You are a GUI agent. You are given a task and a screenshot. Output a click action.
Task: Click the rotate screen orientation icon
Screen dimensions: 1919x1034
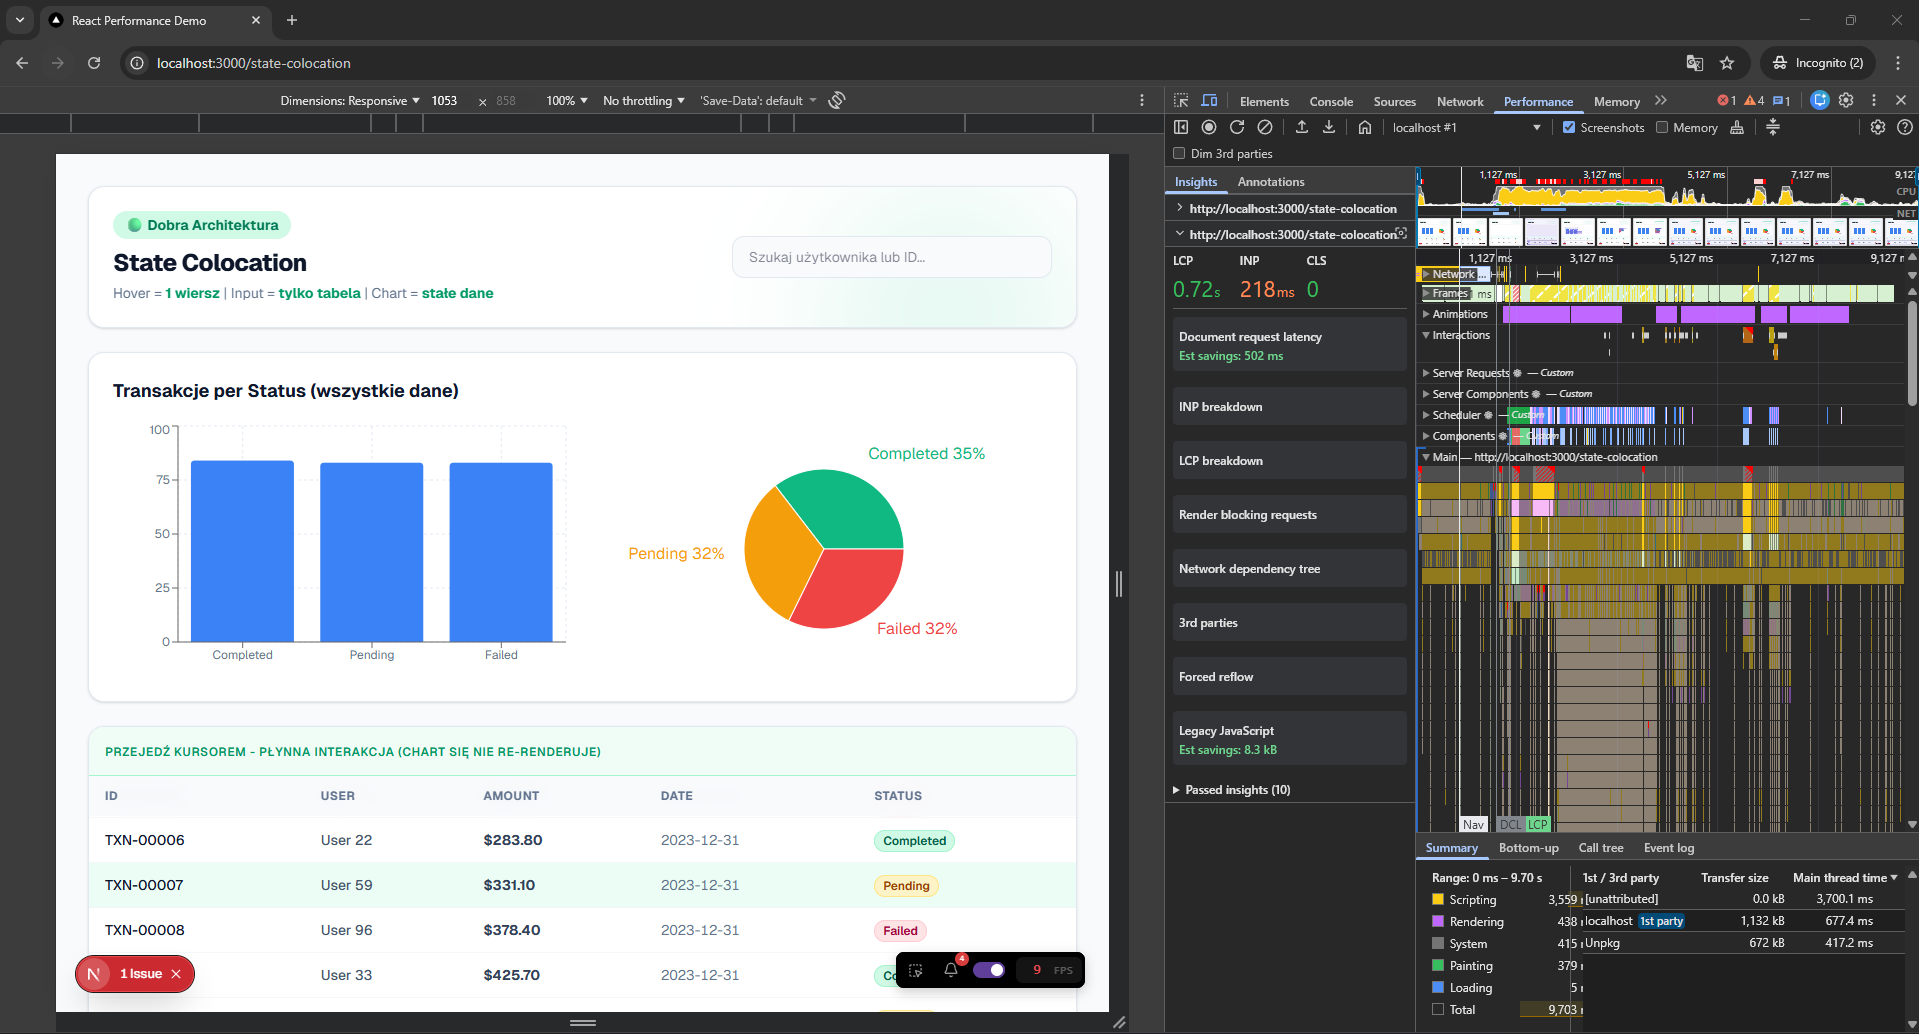837,100
